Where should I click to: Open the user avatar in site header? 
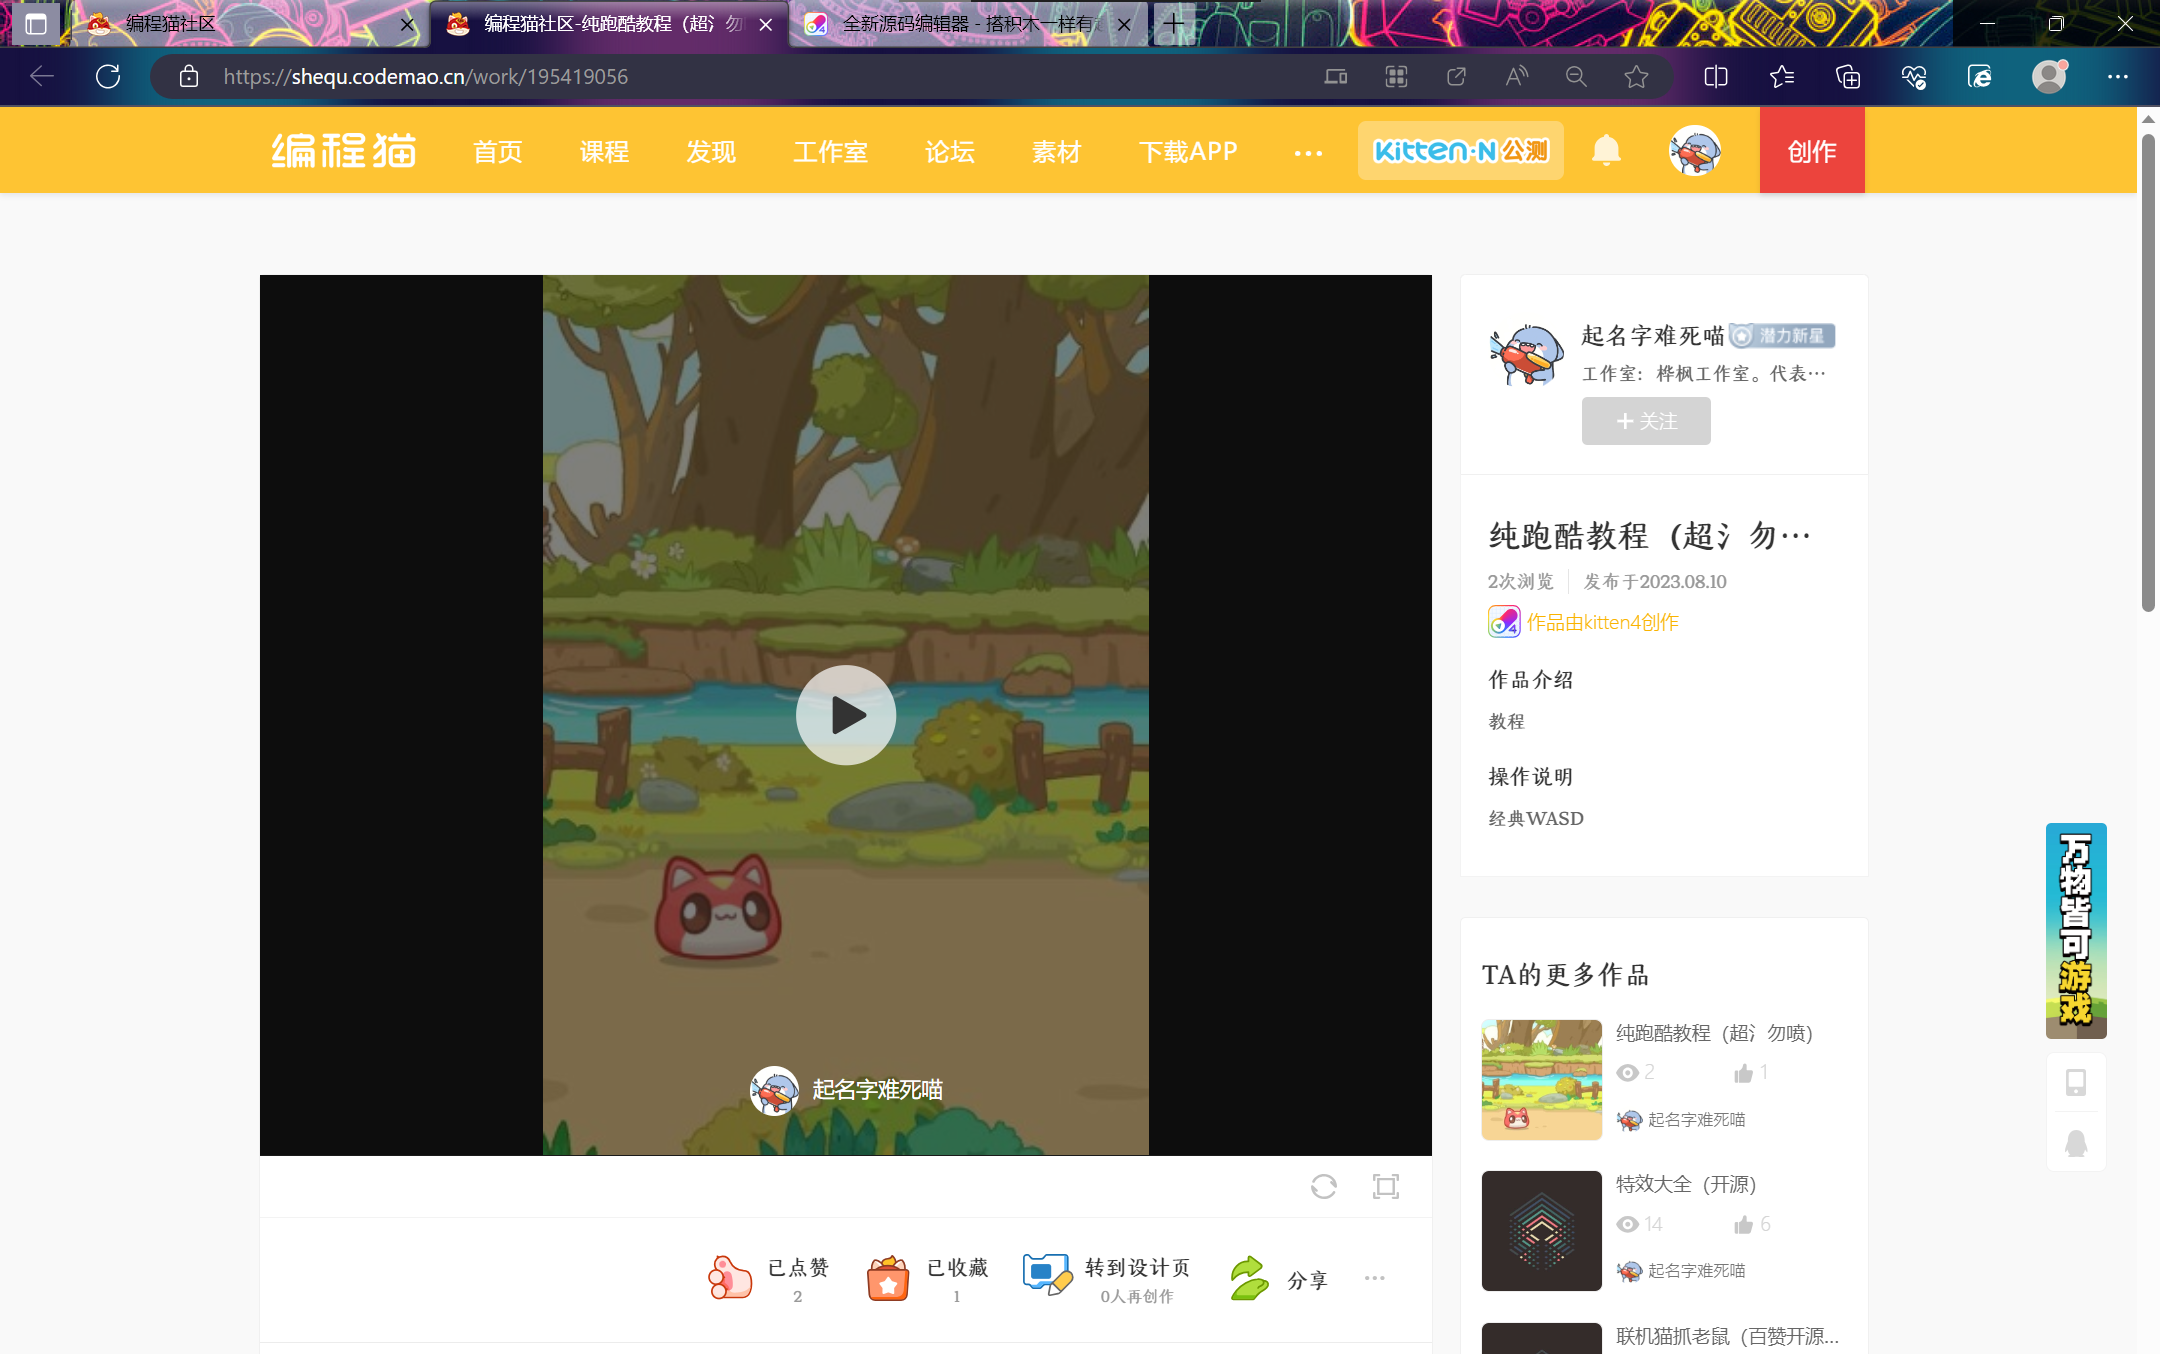[x=1695, y=151]
